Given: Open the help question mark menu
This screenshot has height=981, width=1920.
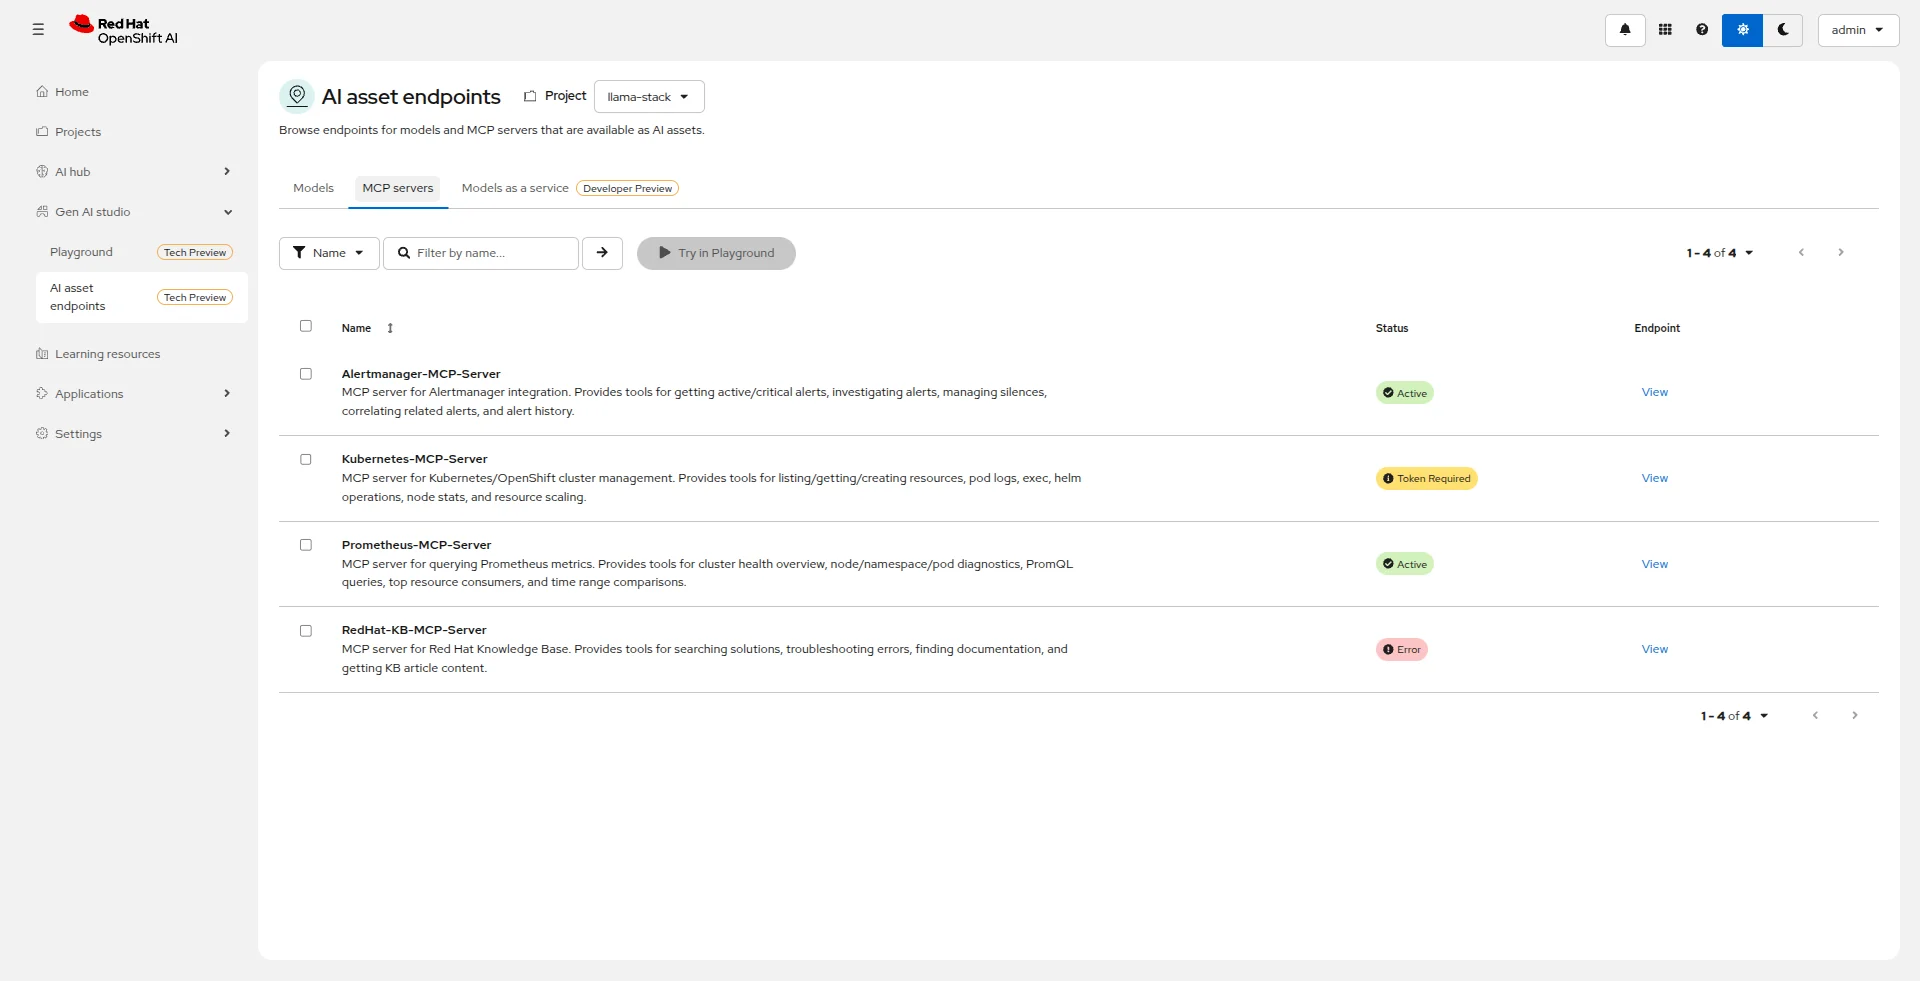Looking at the screenshot, I should [x=1702, y=30].
